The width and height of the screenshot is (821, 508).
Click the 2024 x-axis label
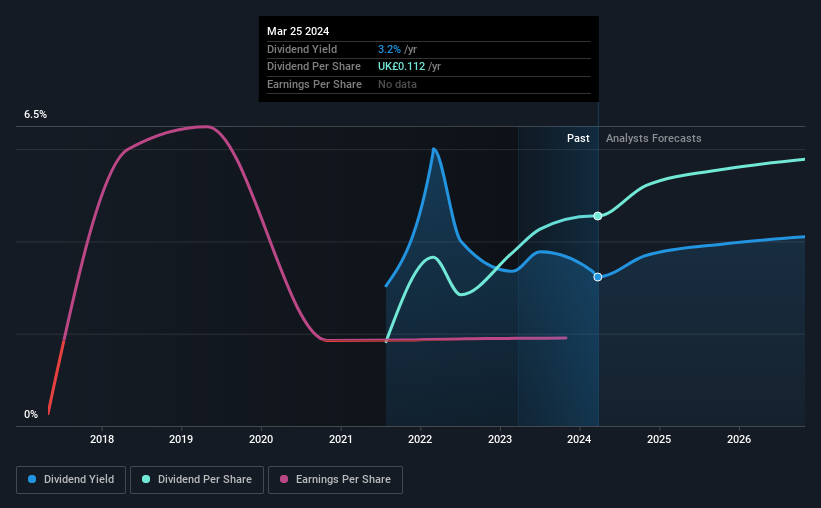579,439
